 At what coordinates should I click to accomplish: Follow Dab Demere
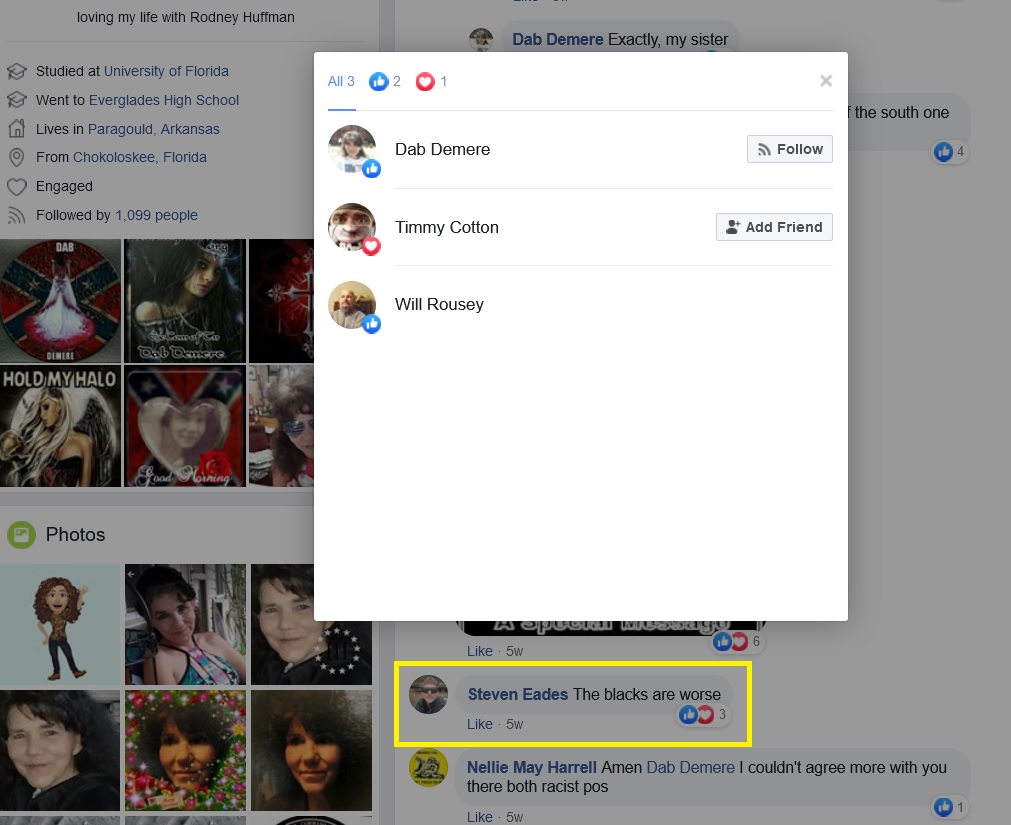(790, 149)
